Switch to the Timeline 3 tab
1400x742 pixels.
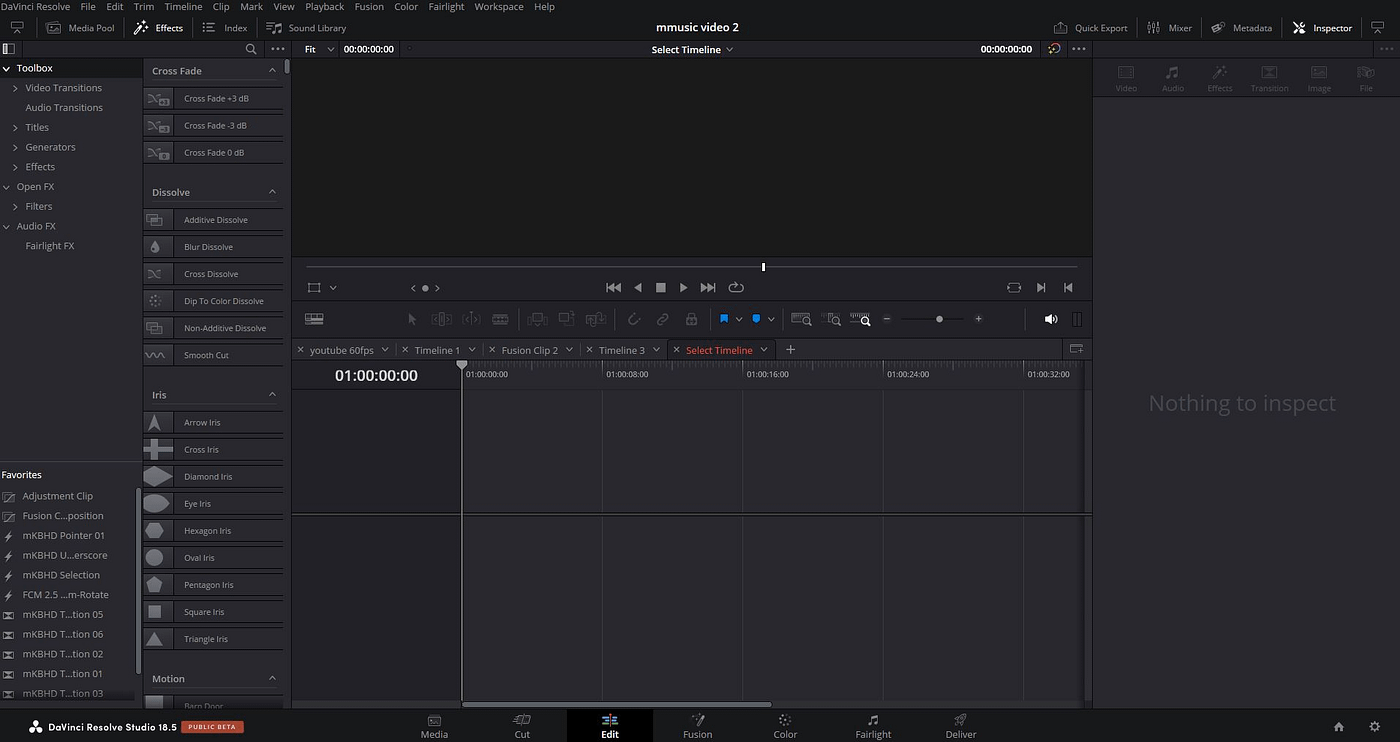pyautogui.click(x=621, y=350)
